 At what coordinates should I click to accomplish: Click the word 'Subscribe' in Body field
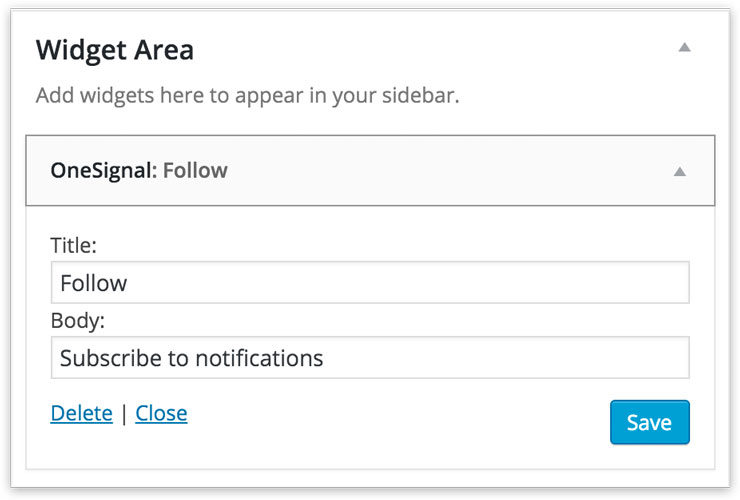tap(103, 358)
